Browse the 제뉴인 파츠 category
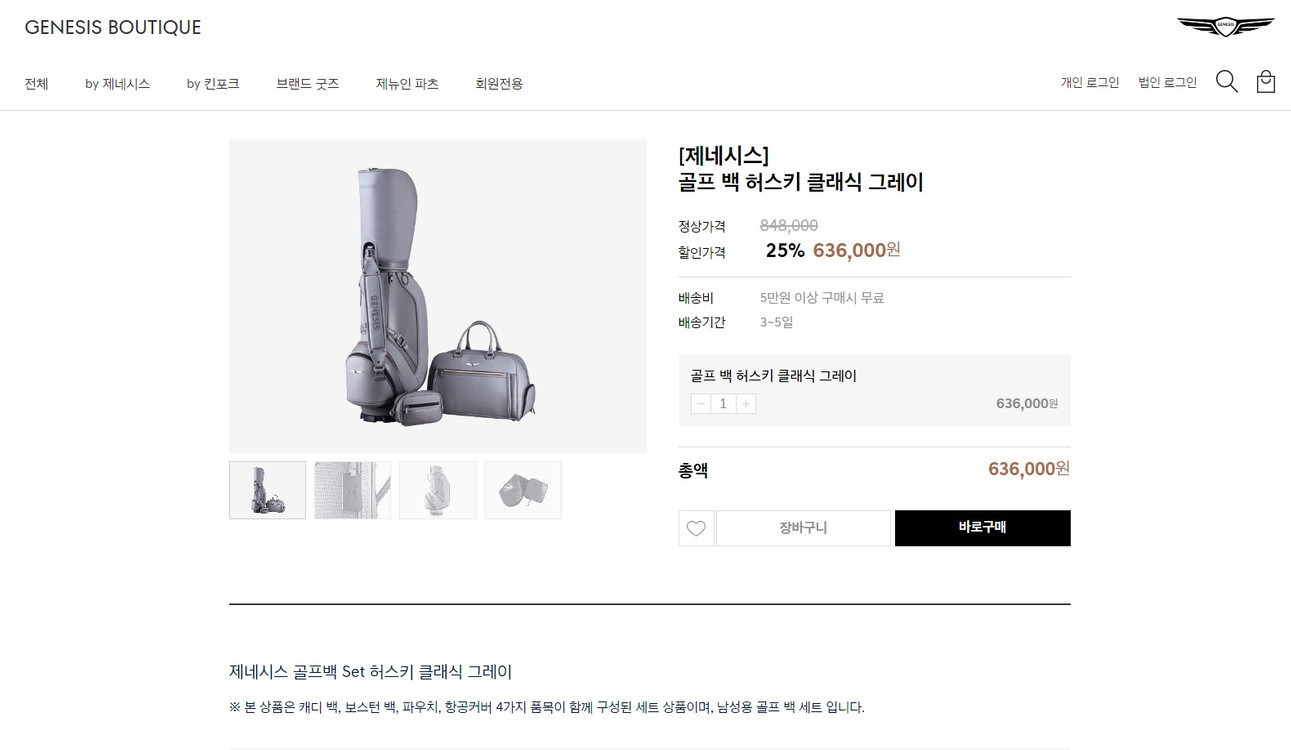The height and width of the screenshot is (750, 1291). (x=406, y=84)
